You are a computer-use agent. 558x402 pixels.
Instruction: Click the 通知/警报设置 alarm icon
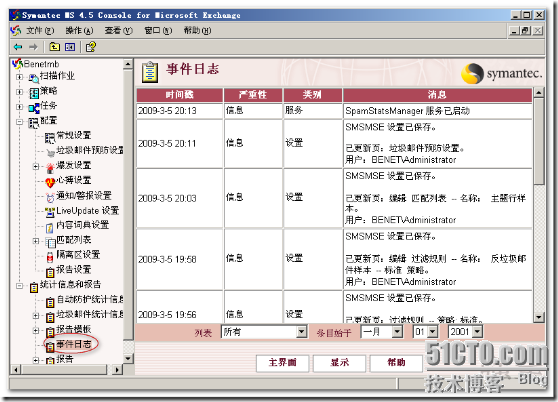[50, 197]
